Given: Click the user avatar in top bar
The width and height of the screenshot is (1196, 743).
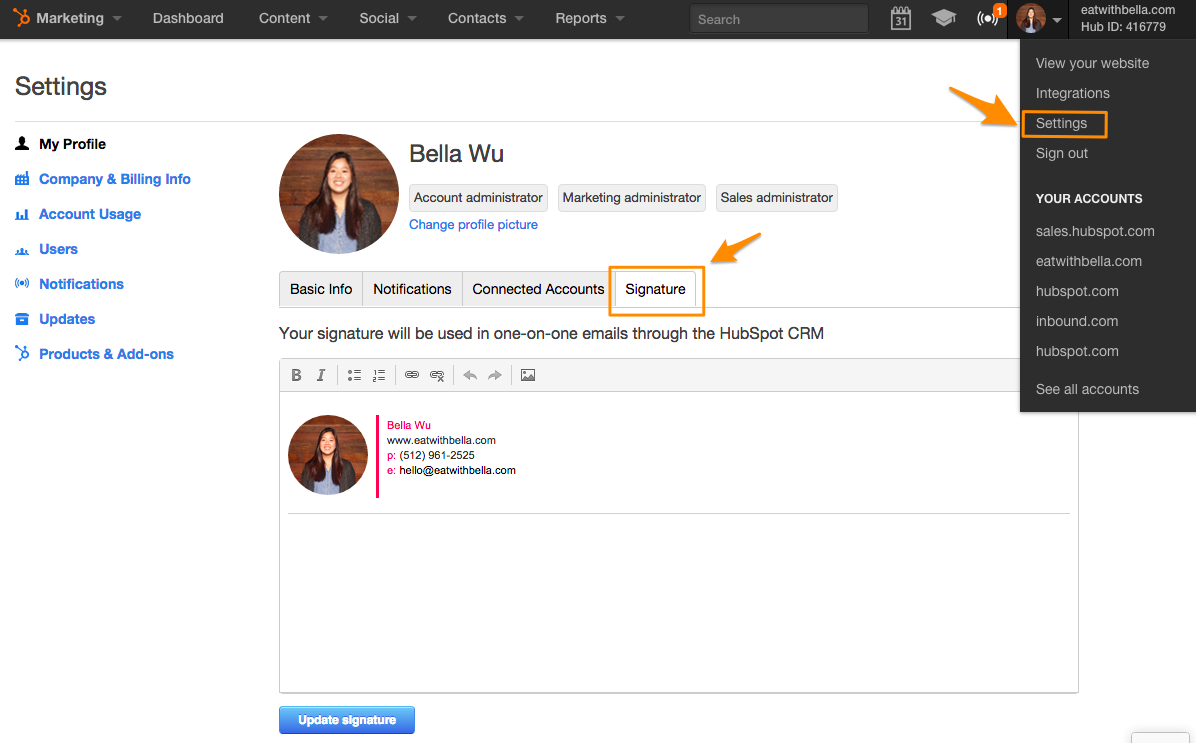Looking at the screenshot, I should pos(1030,18).
